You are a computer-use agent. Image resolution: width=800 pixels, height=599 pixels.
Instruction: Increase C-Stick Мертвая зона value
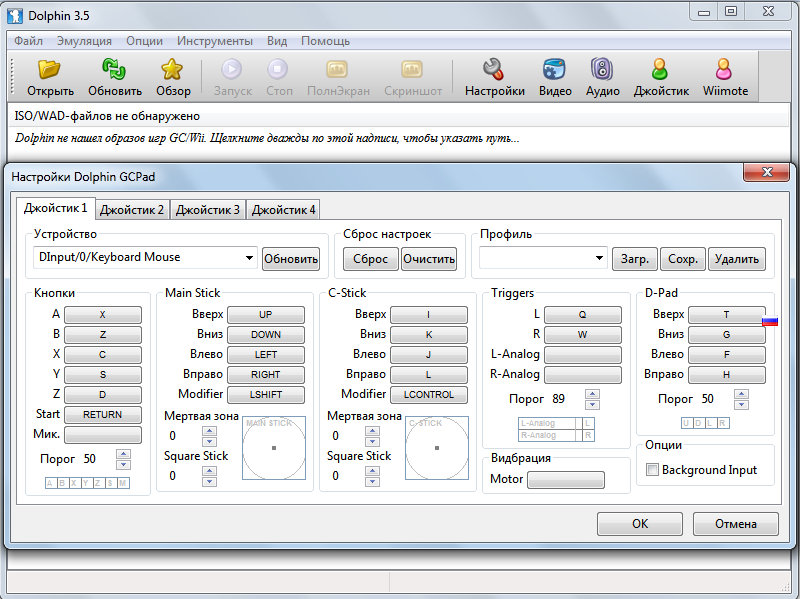(372, 431)
